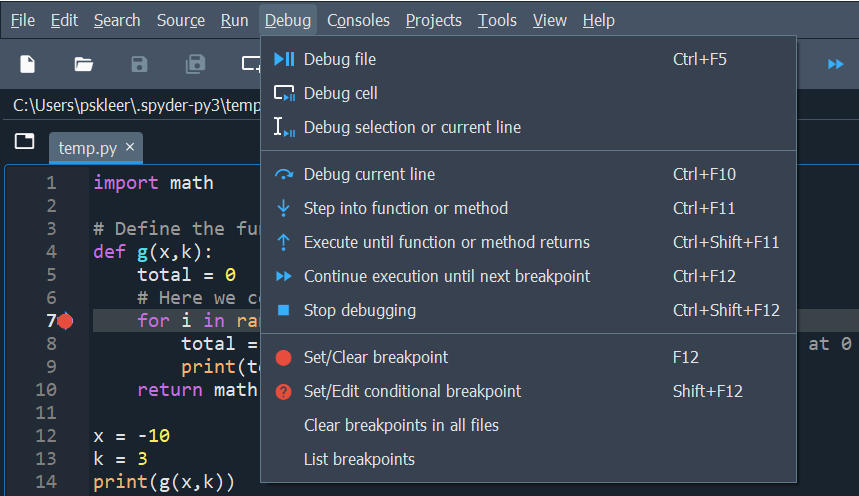Click the 'k = 3' code line
This screenshot has height=496, width=859.
(120, 459)
